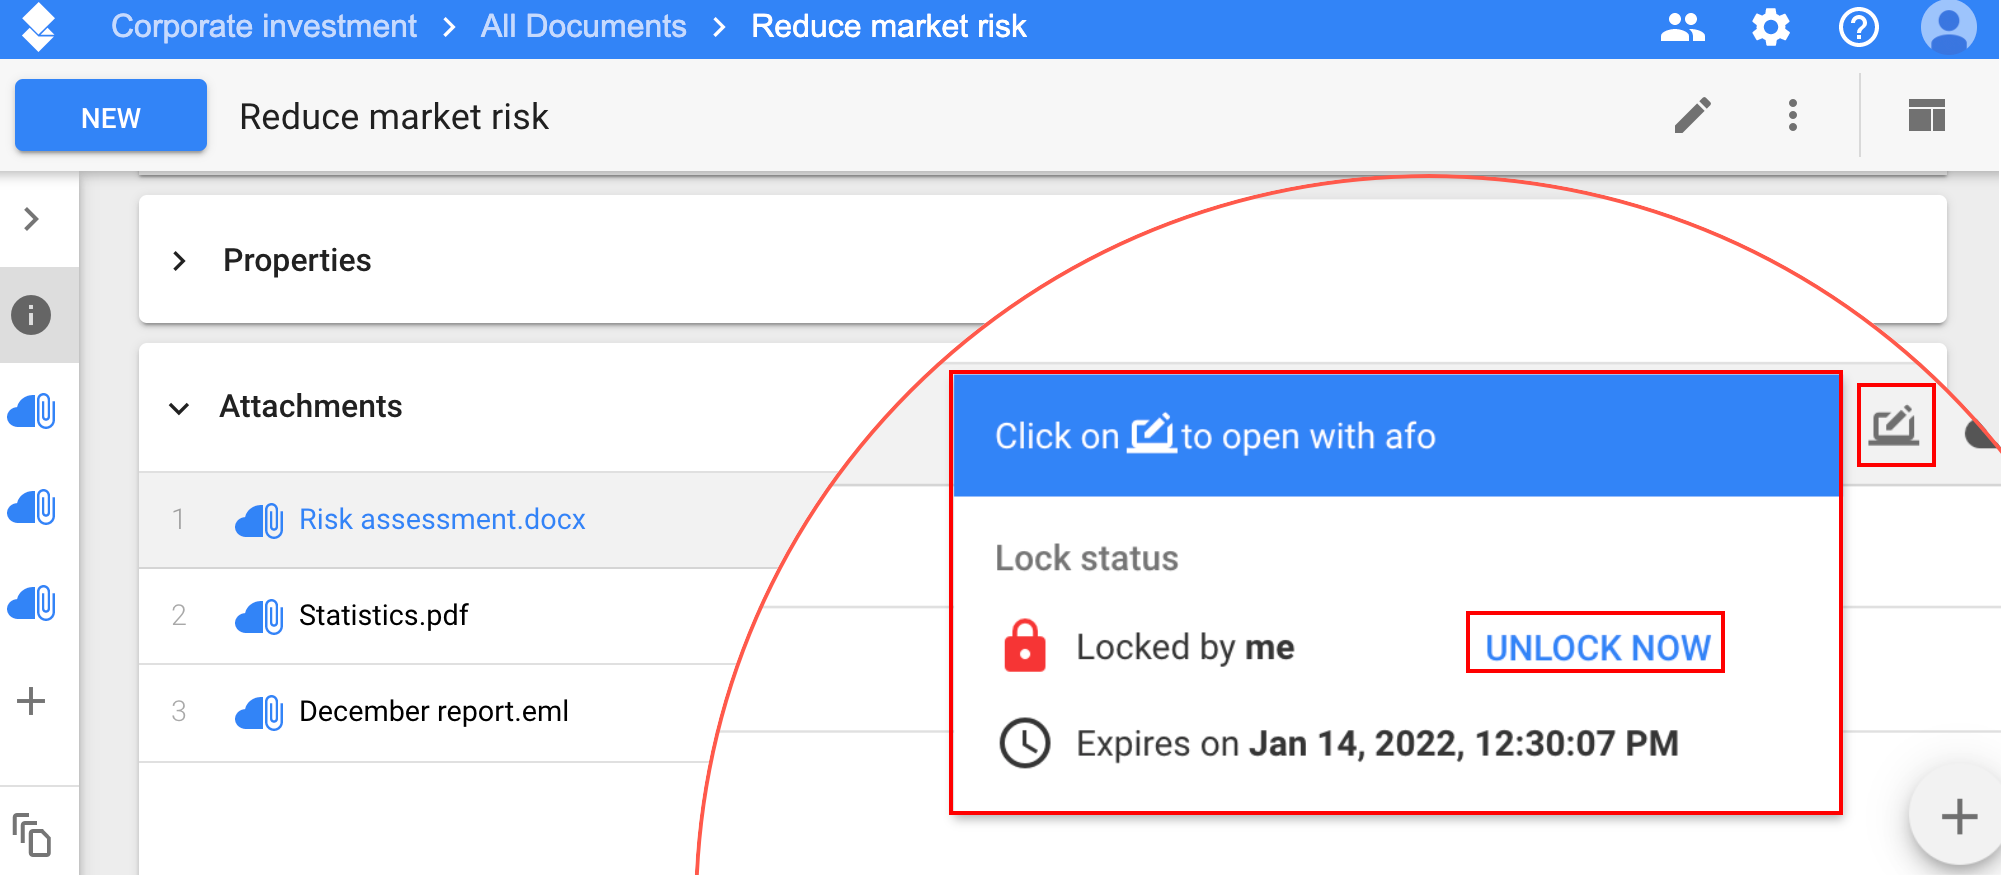This screenshot has width=2001, height=875.
Task: Click the red lock icon
Action: (1025, 646)
